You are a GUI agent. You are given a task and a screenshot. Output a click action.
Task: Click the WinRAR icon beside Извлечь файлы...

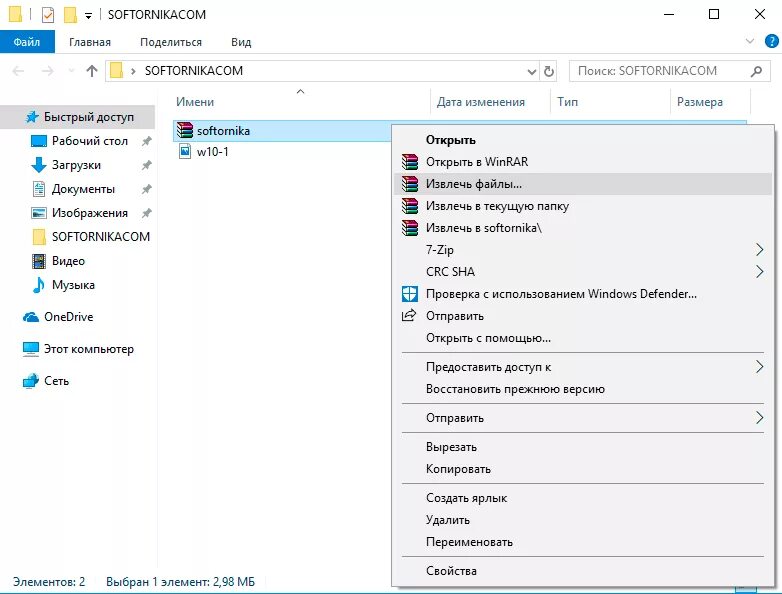(x=410, y=184)
